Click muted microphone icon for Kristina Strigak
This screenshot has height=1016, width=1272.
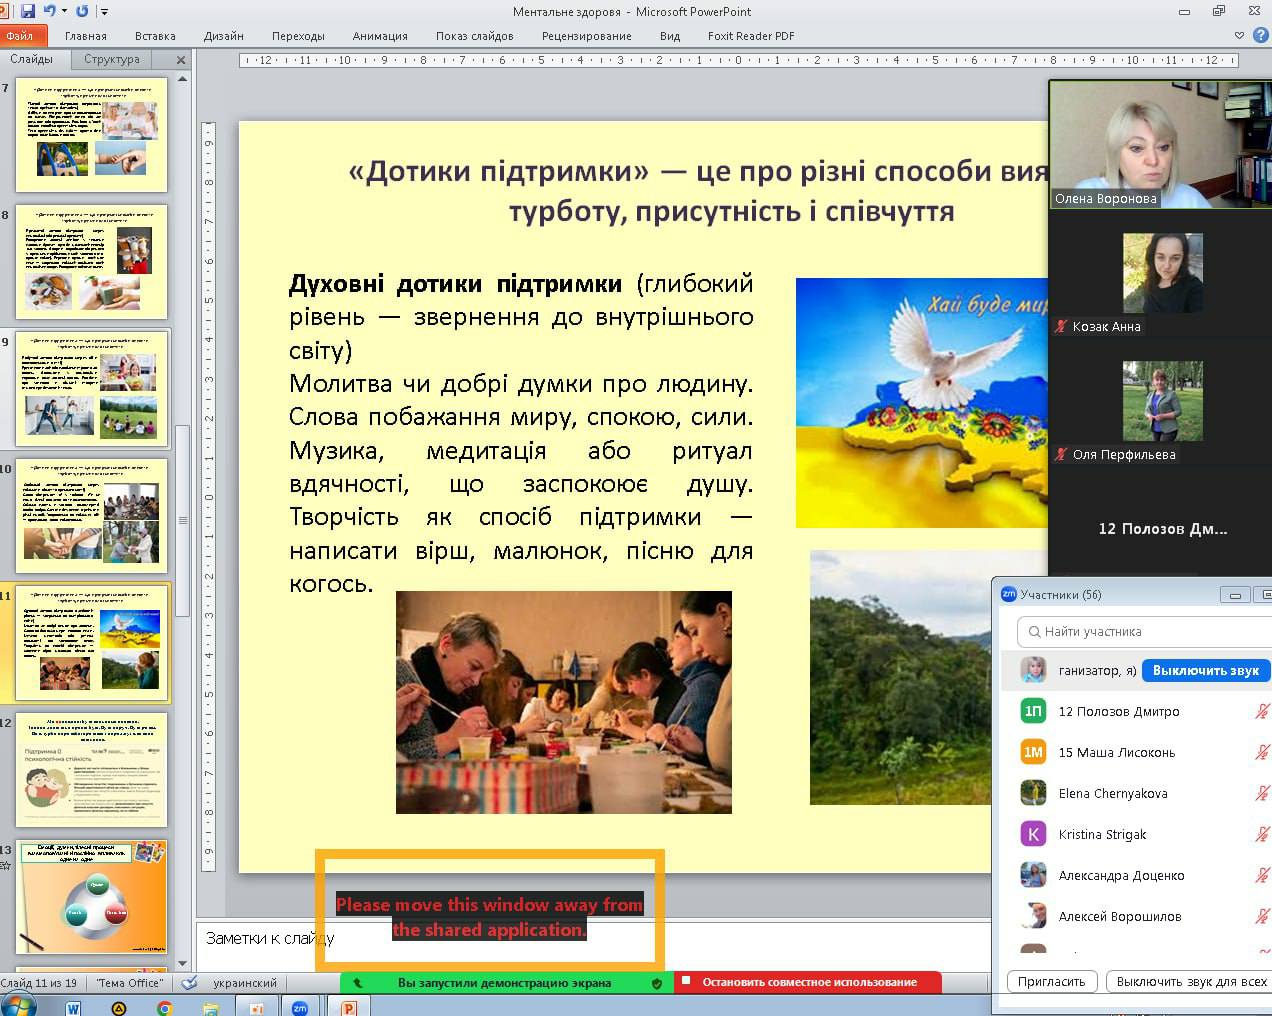1262,834
